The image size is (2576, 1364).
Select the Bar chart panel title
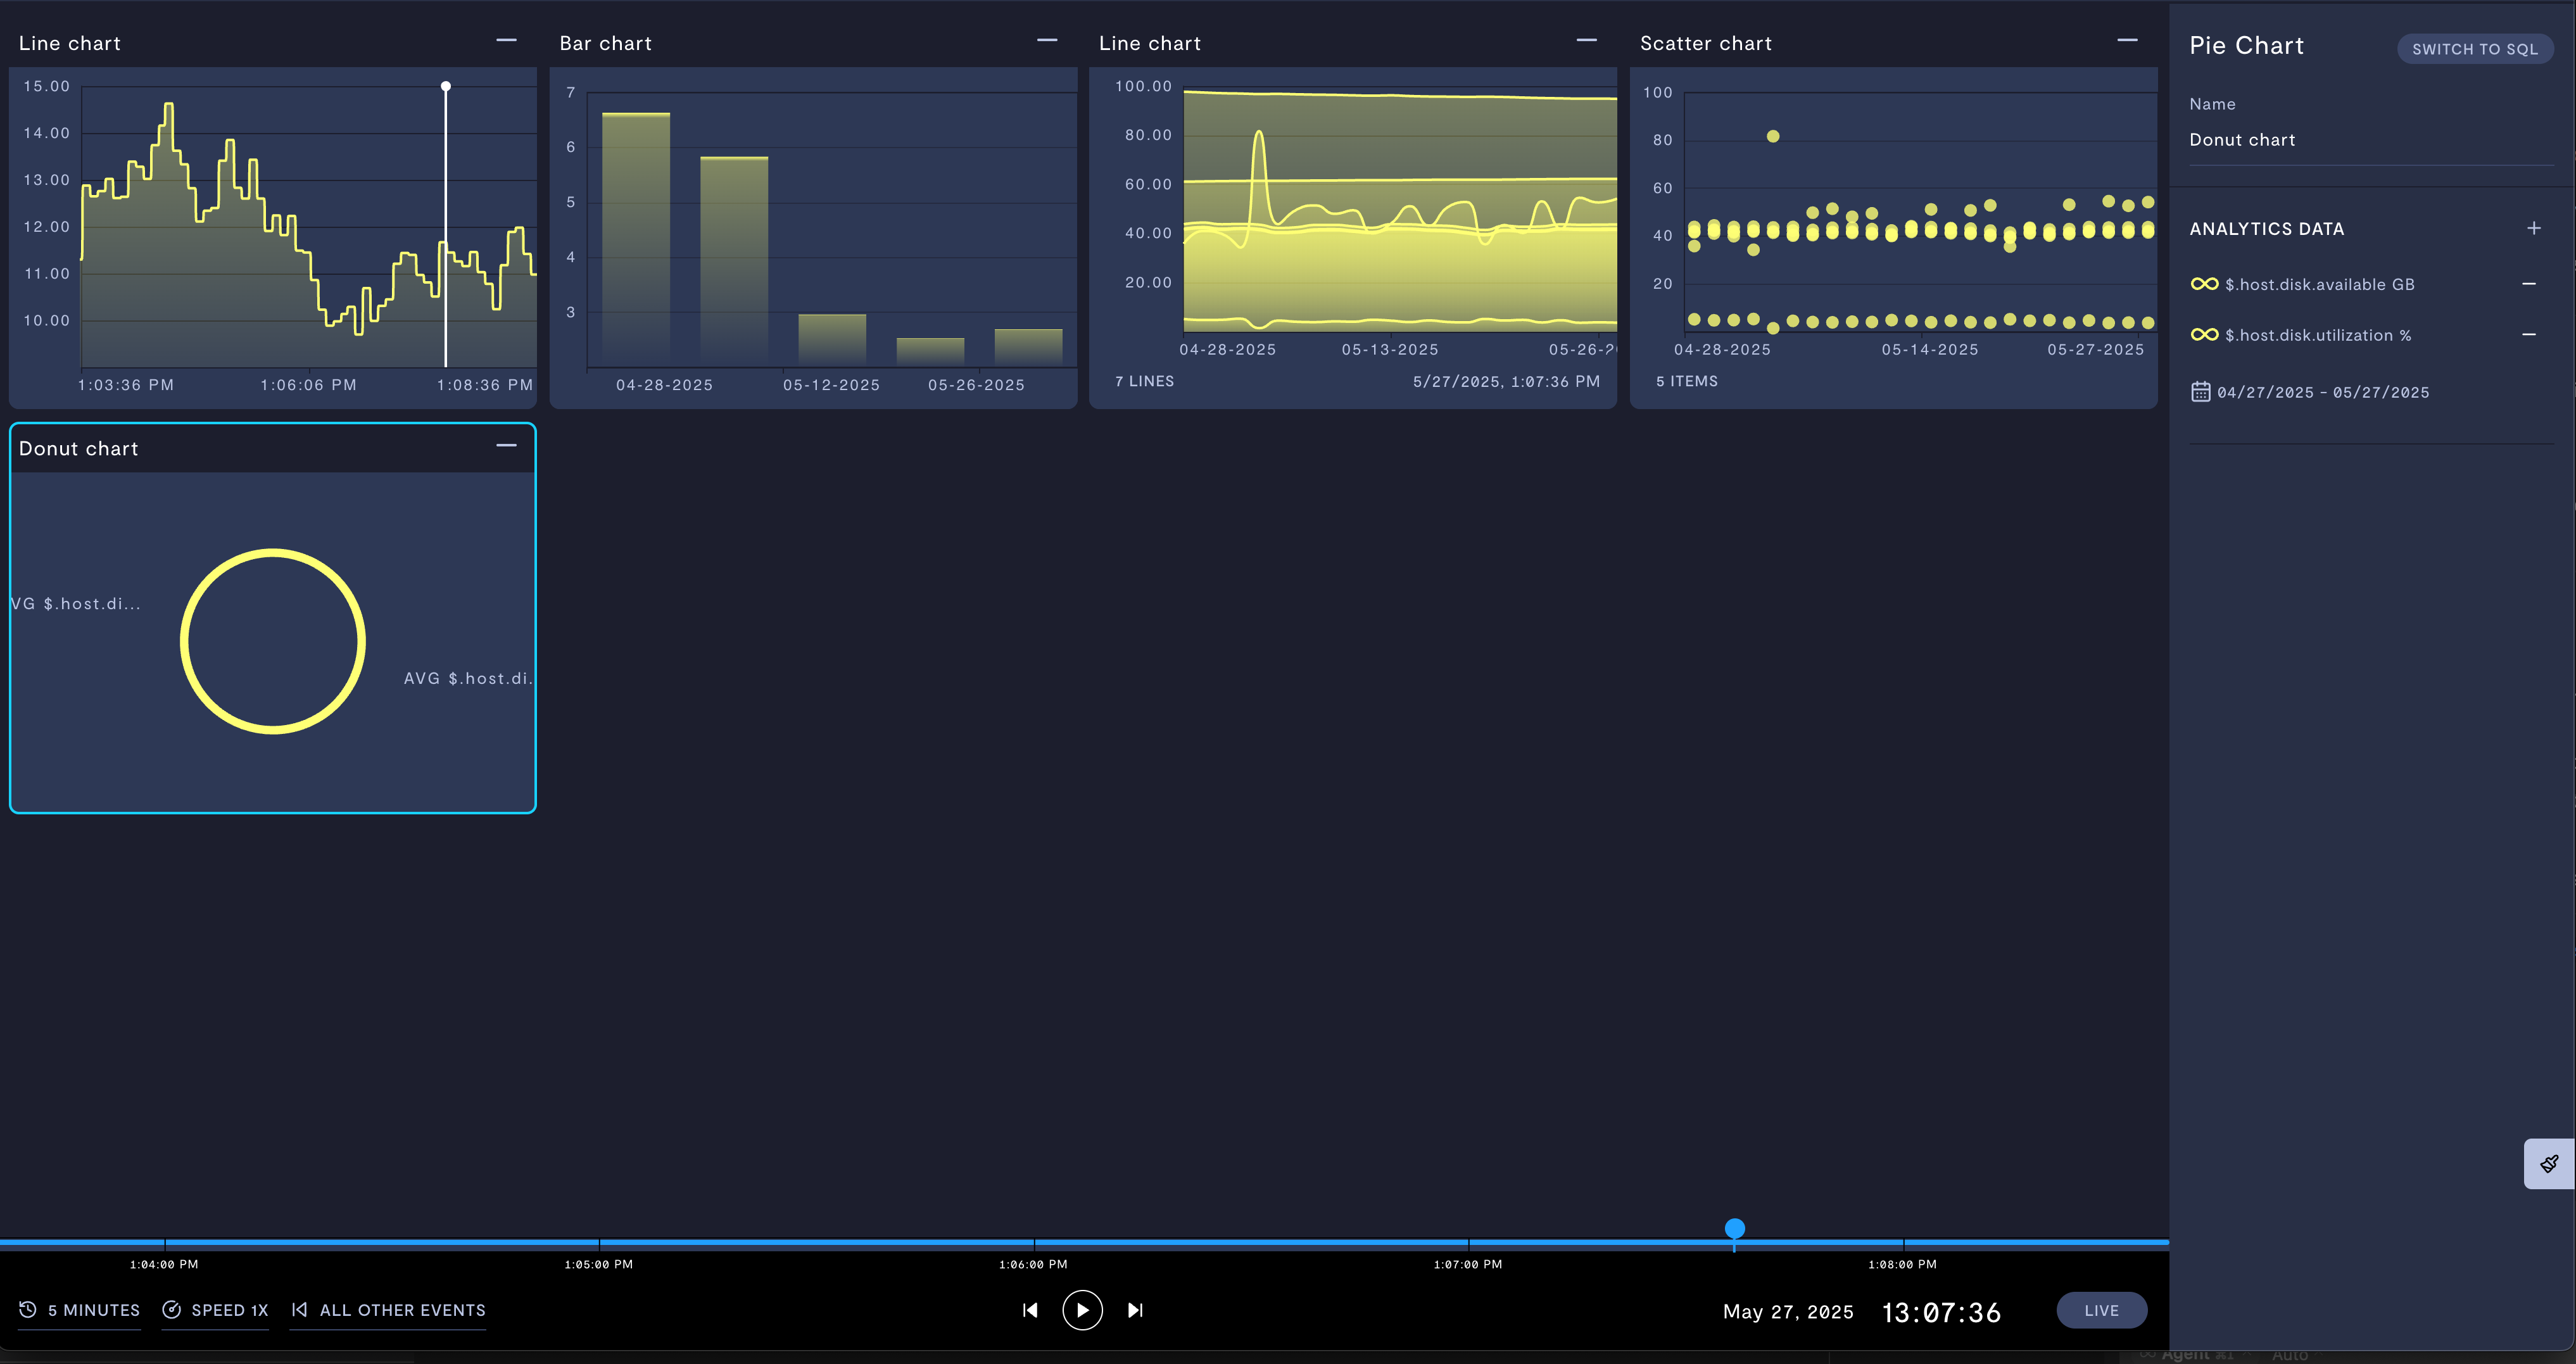tap(605, 44)
